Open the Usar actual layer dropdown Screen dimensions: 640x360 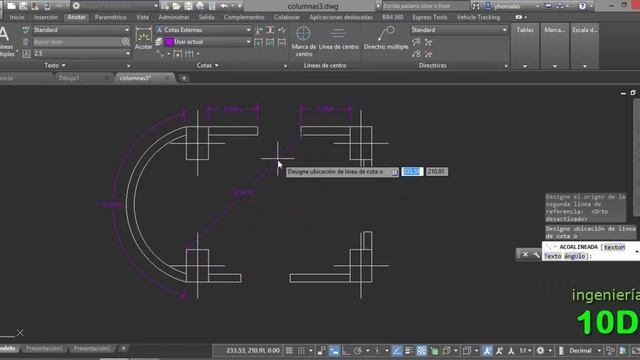[x=208, y=42]
